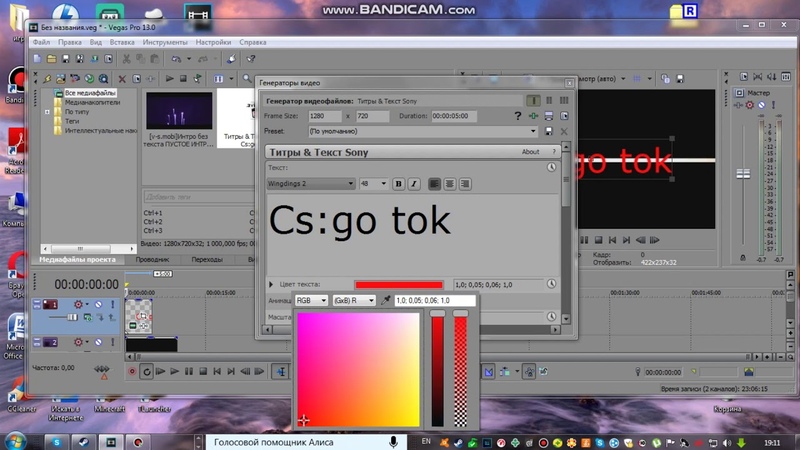Toggle animation clock for Текст
Screen dimensions: 800x450
click(x=551, y=167)
